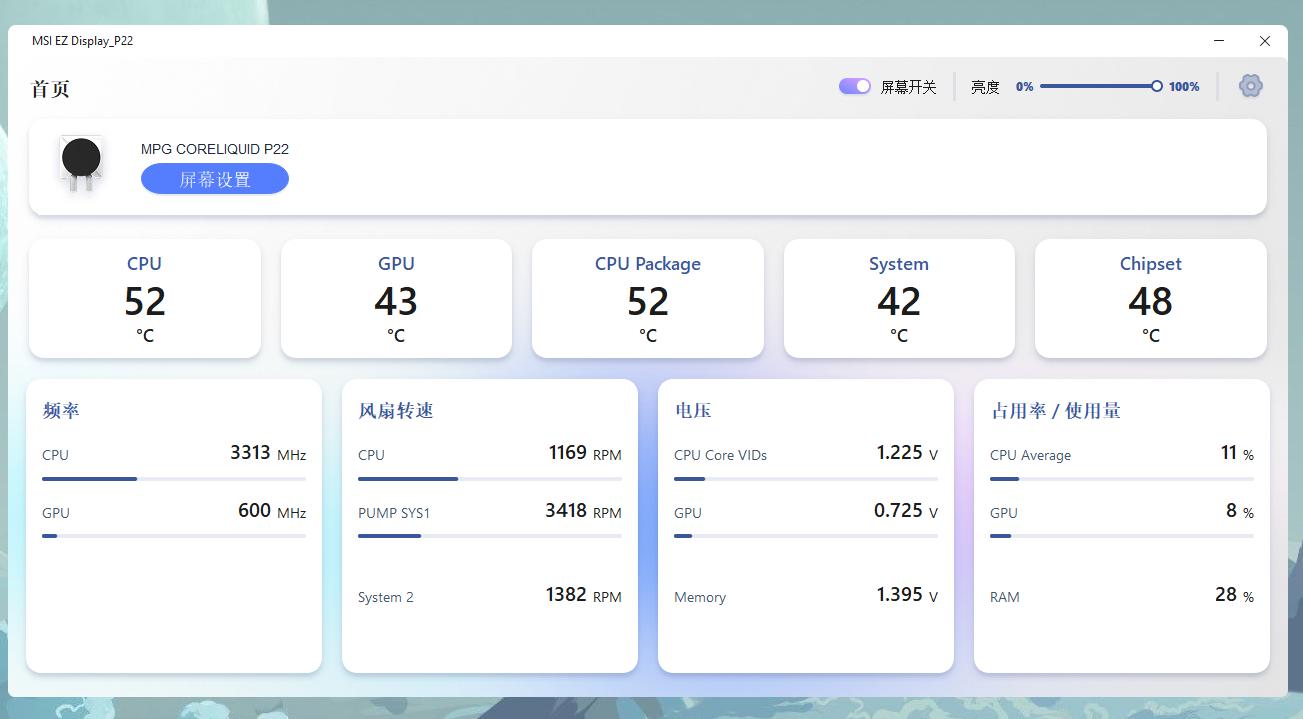Viewport: 1303px width, 719px height.
Task: Click the 风扇转速 fan speed panel title
Action: [396, 410]
